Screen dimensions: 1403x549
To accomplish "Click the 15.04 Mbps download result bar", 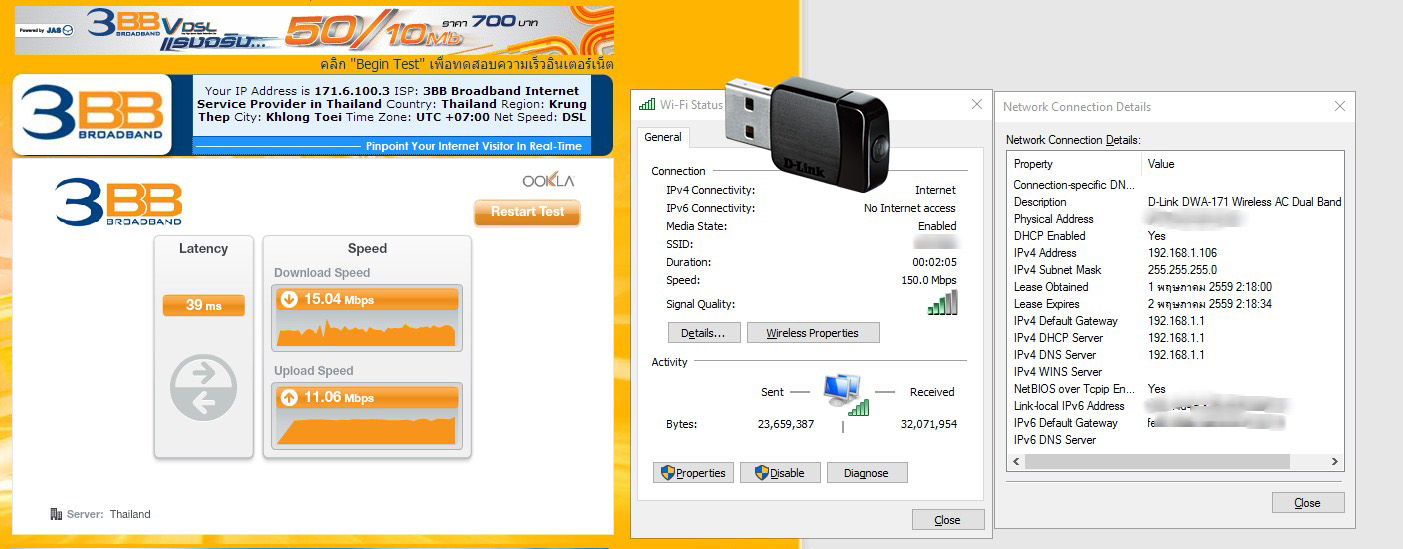I will pos(367,298).
